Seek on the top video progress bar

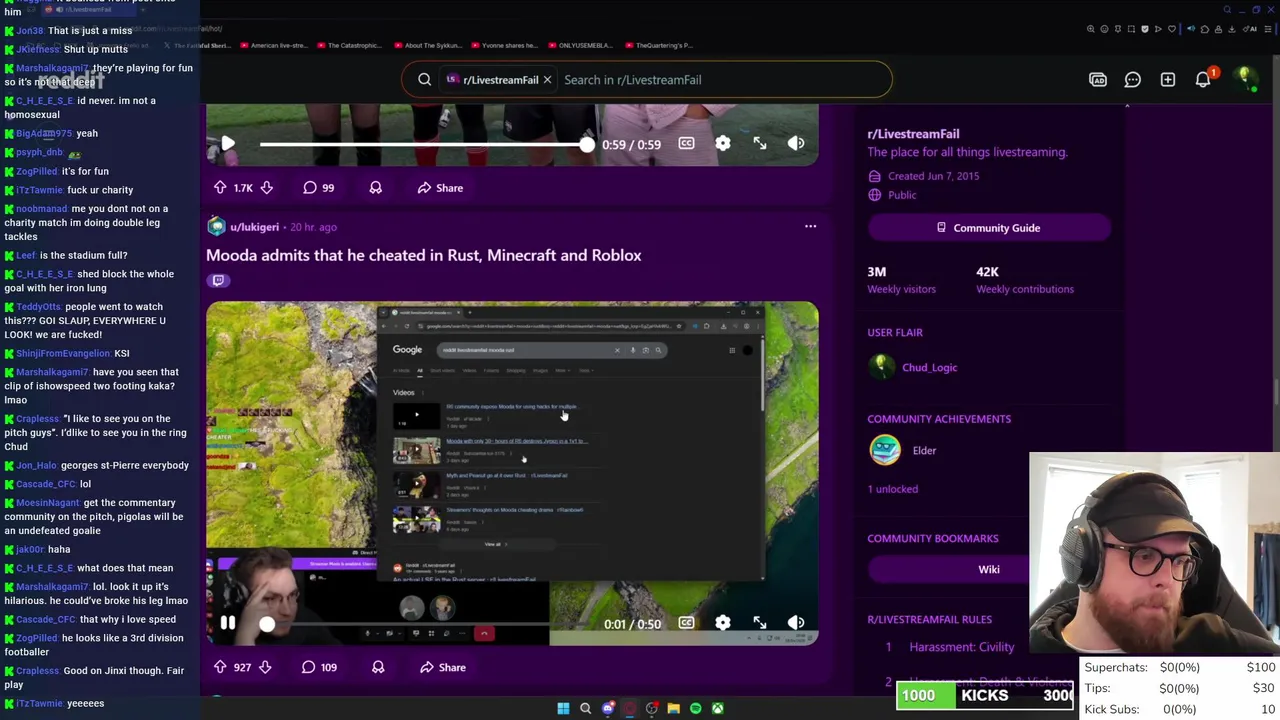(427, 145)
